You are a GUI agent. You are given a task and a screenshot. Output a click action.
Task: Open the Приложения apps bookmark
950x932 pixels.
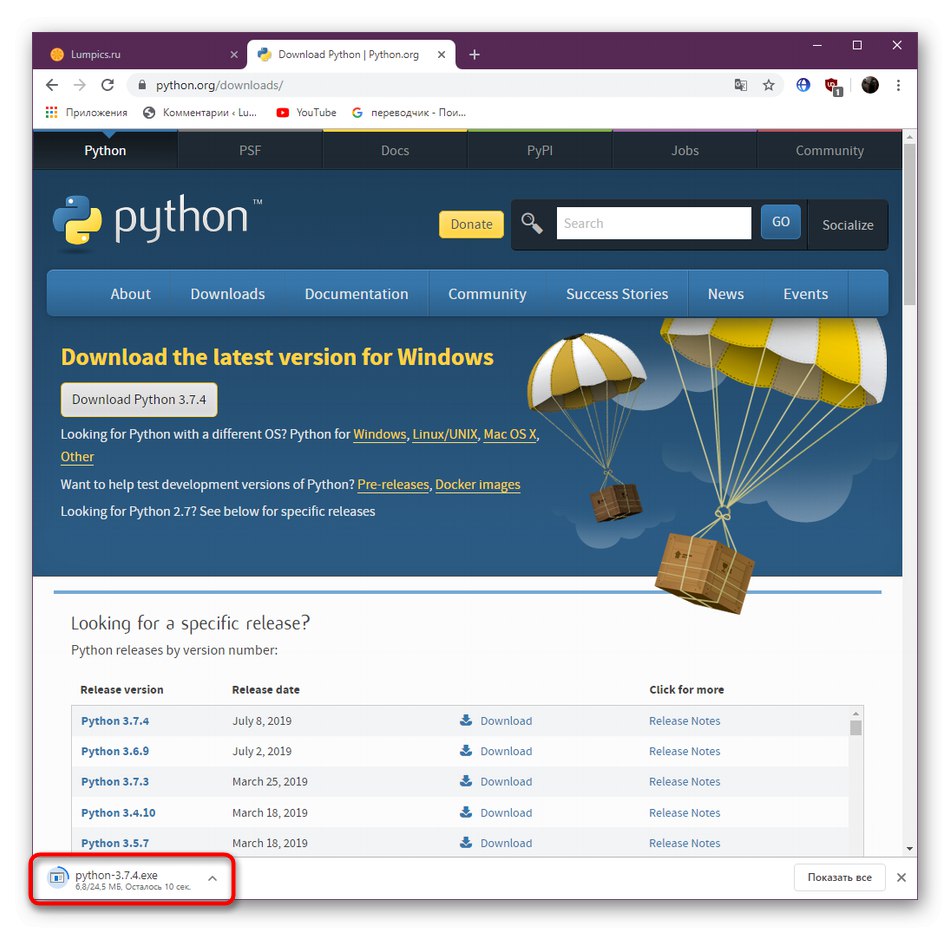(x=87, y=113)
